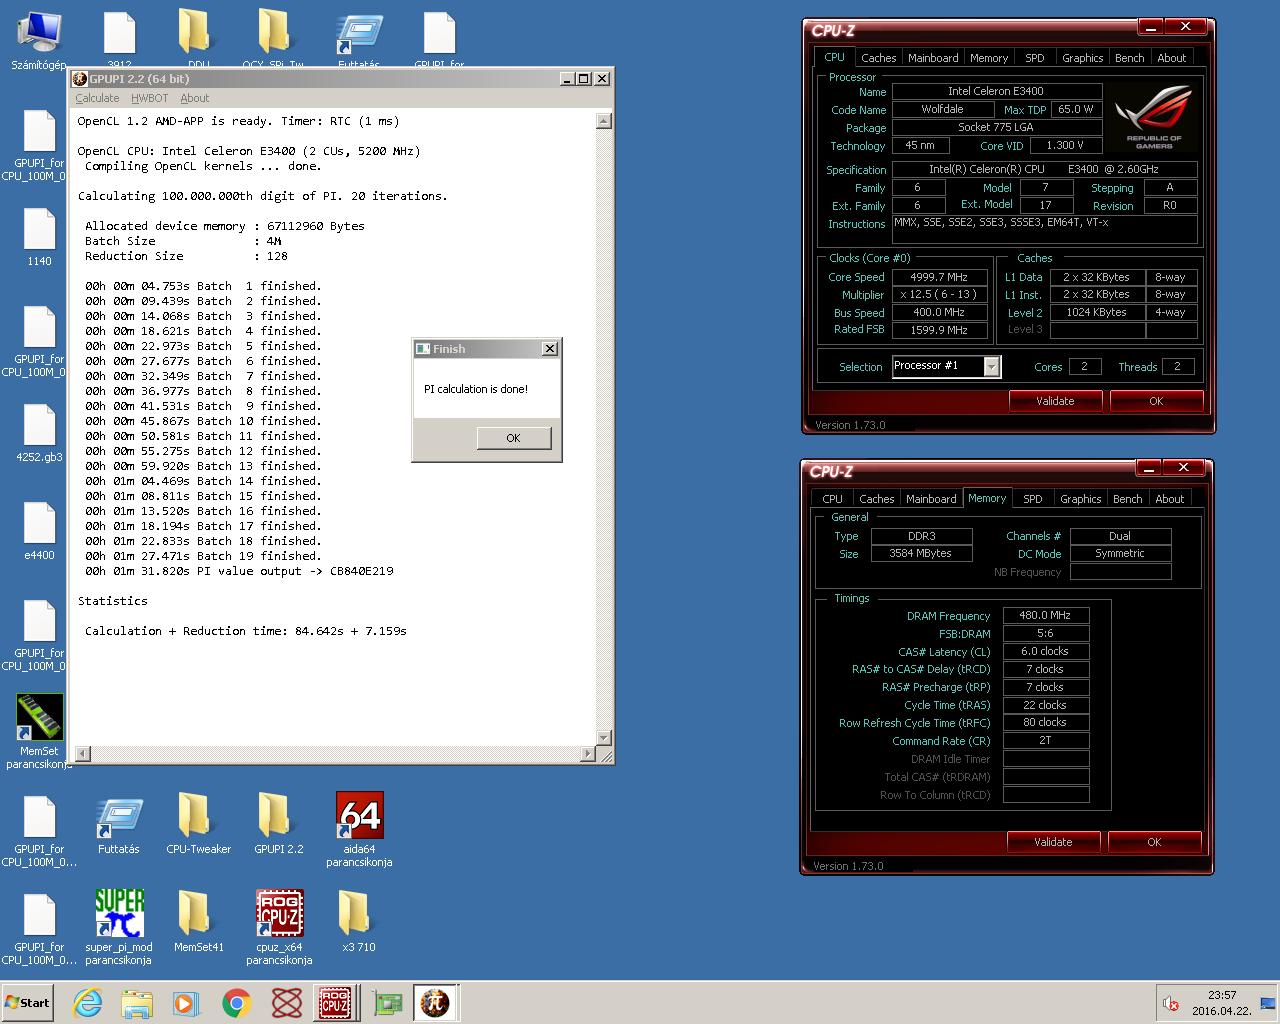Select the 4252.gb3 file icon
Screen dimensions: 1280x1024
(x=39, y=433)
